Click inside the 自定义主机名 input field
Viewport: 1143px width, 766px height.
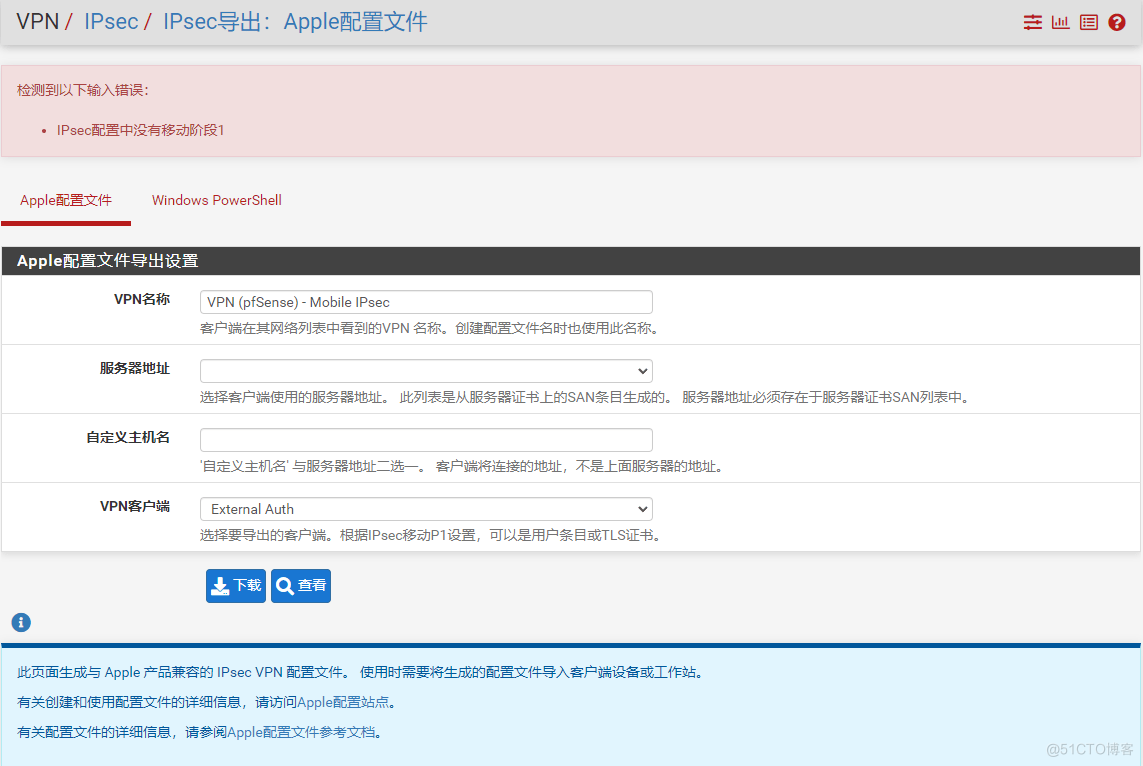(x=425, y=439)
